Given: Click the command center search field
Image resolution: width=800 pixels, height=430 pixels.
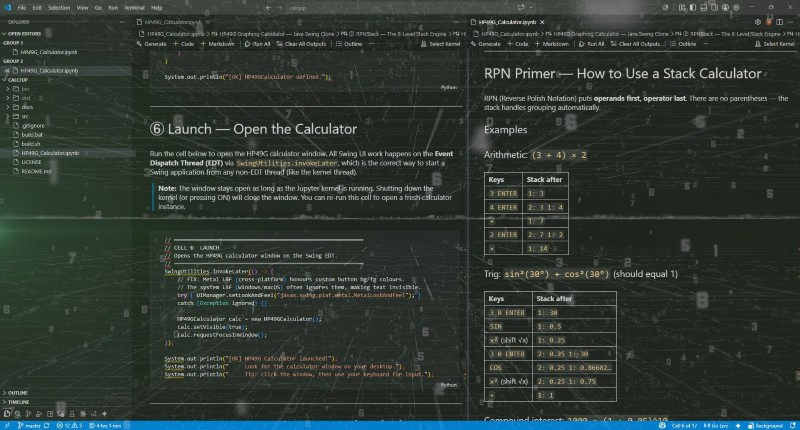Looking at the screenshot, I should click(398, 8).
